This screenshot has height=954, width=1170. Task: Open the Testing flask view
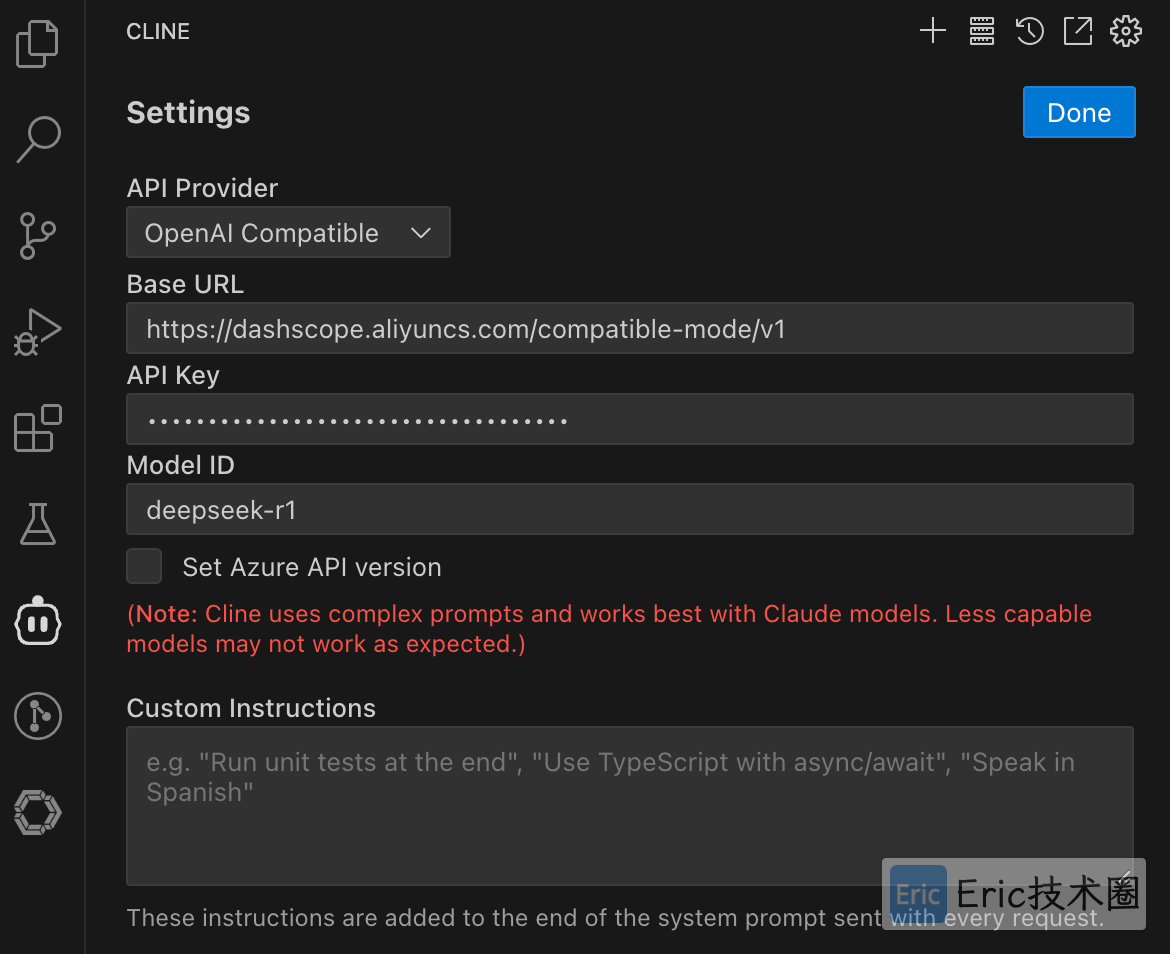[37, 524]
